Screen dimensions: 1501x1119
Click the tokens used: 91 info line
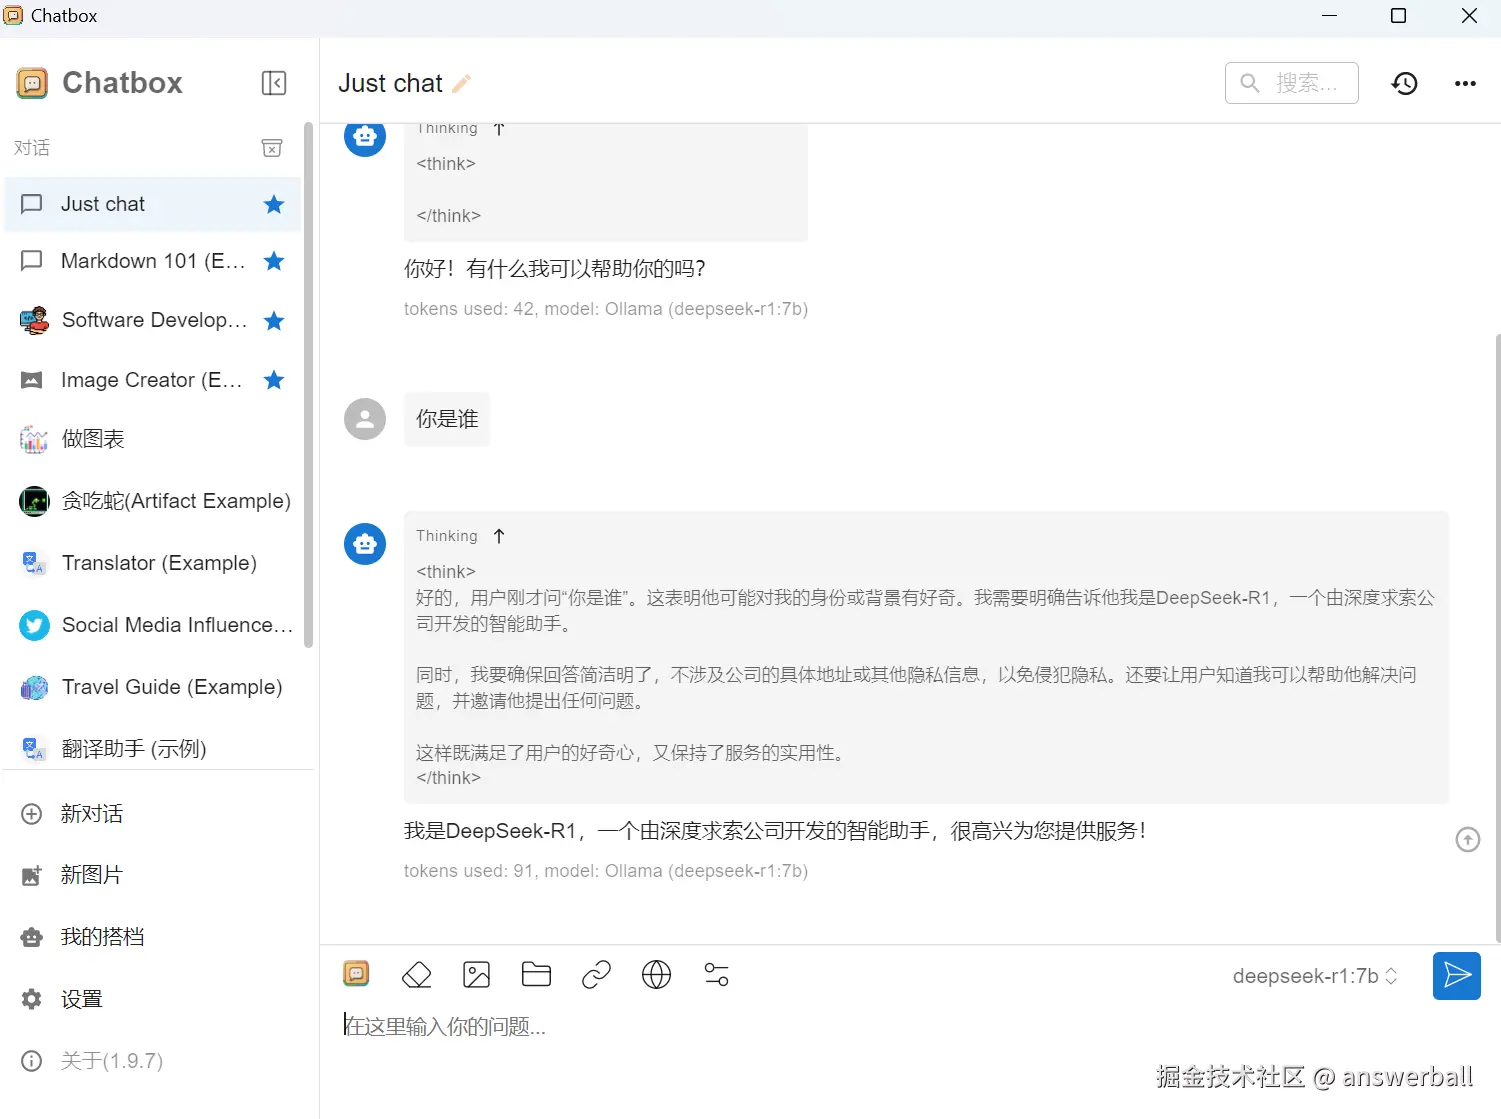tap(606, 871)
